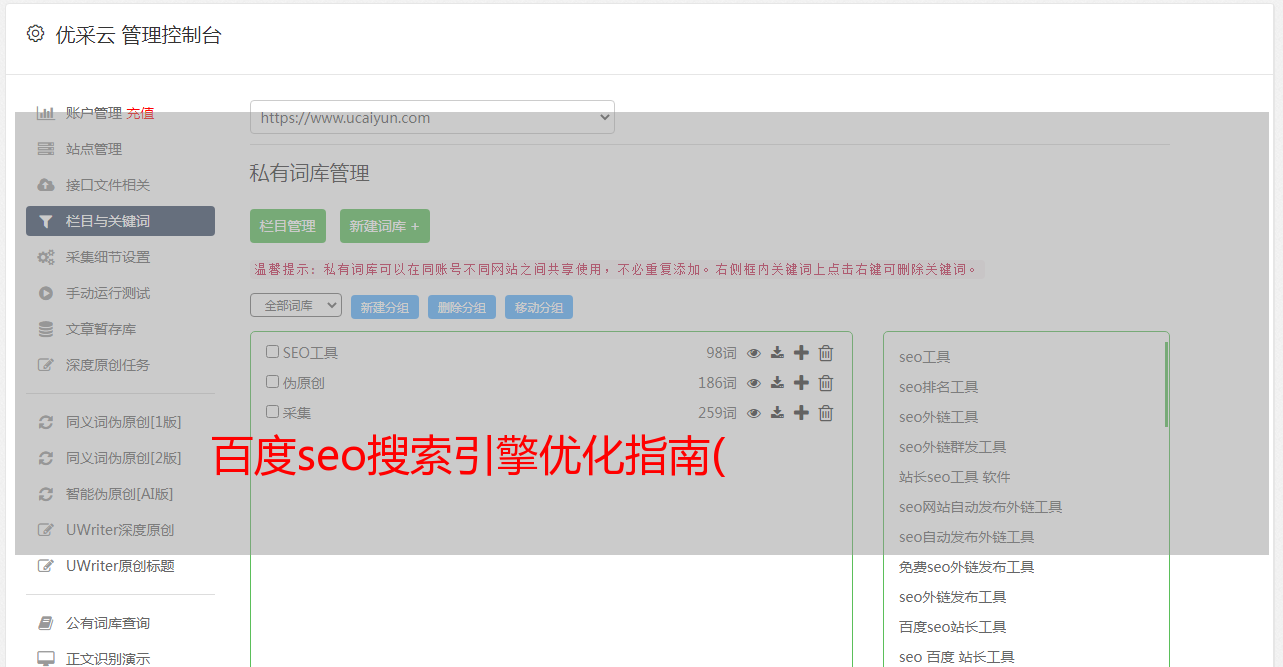Click the eye icon for SEO工具 row
Viewport: 1283px width, 667px height.
click(x=754, y=353)
